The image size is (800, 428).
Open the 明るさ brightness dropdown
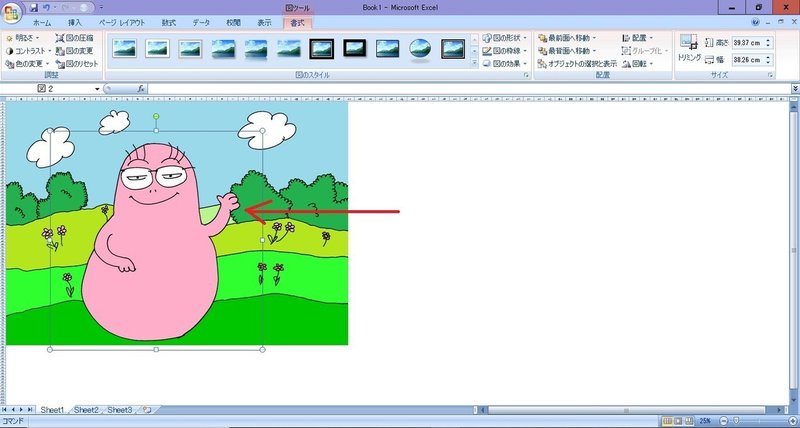[22, 38]
